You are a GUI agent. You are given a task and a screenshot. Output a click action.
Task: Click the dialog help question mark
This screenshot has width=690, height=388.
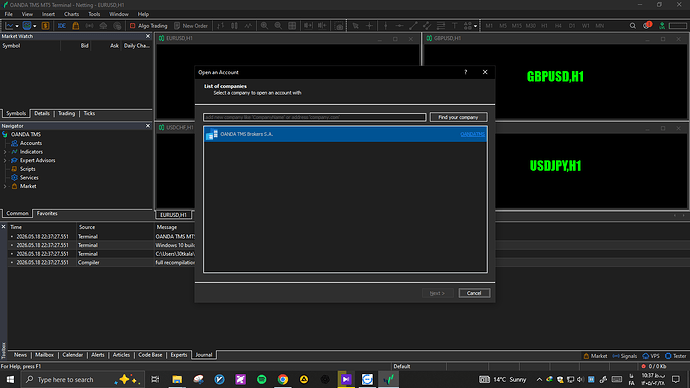(x=466, y=72)
